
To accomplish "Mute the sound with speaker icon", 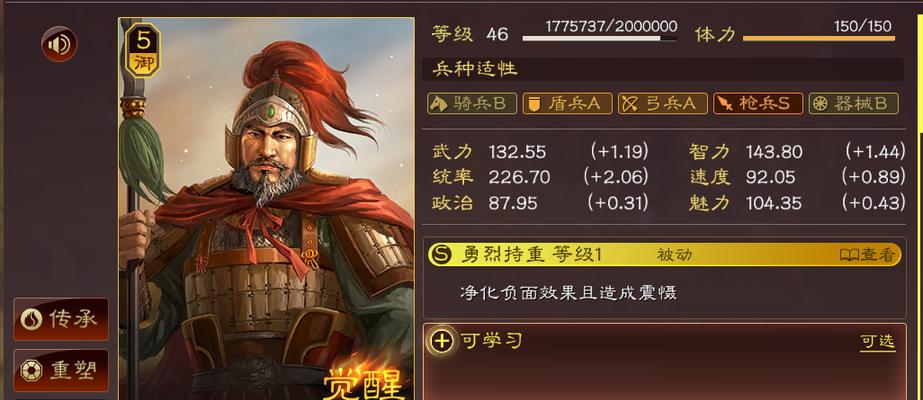I will (59, 44).
